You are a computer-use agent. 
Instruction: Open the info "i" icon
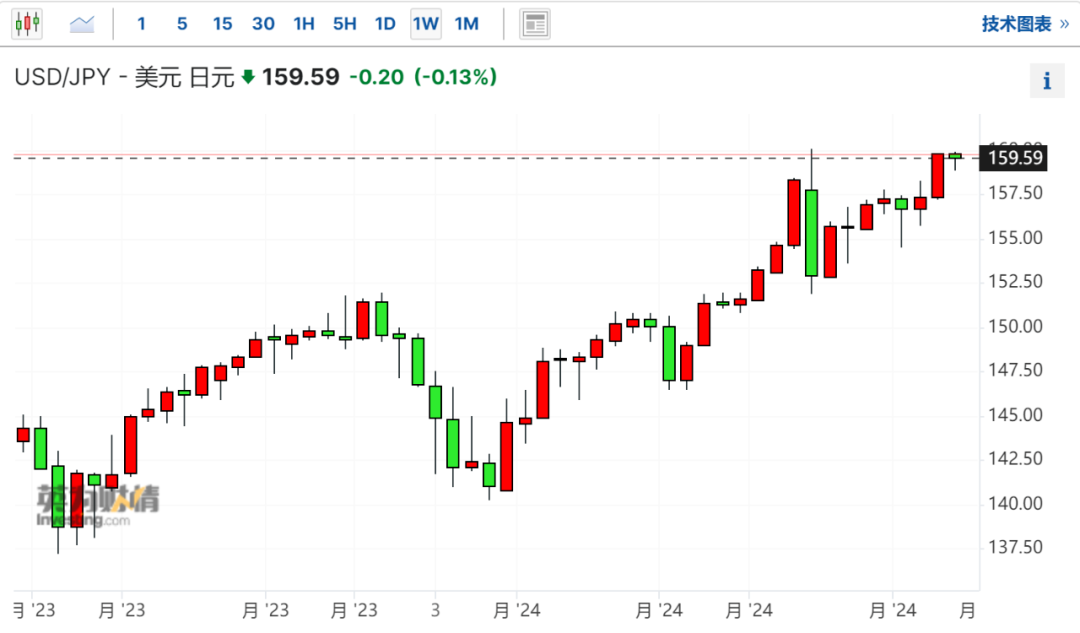(1047, 81)
